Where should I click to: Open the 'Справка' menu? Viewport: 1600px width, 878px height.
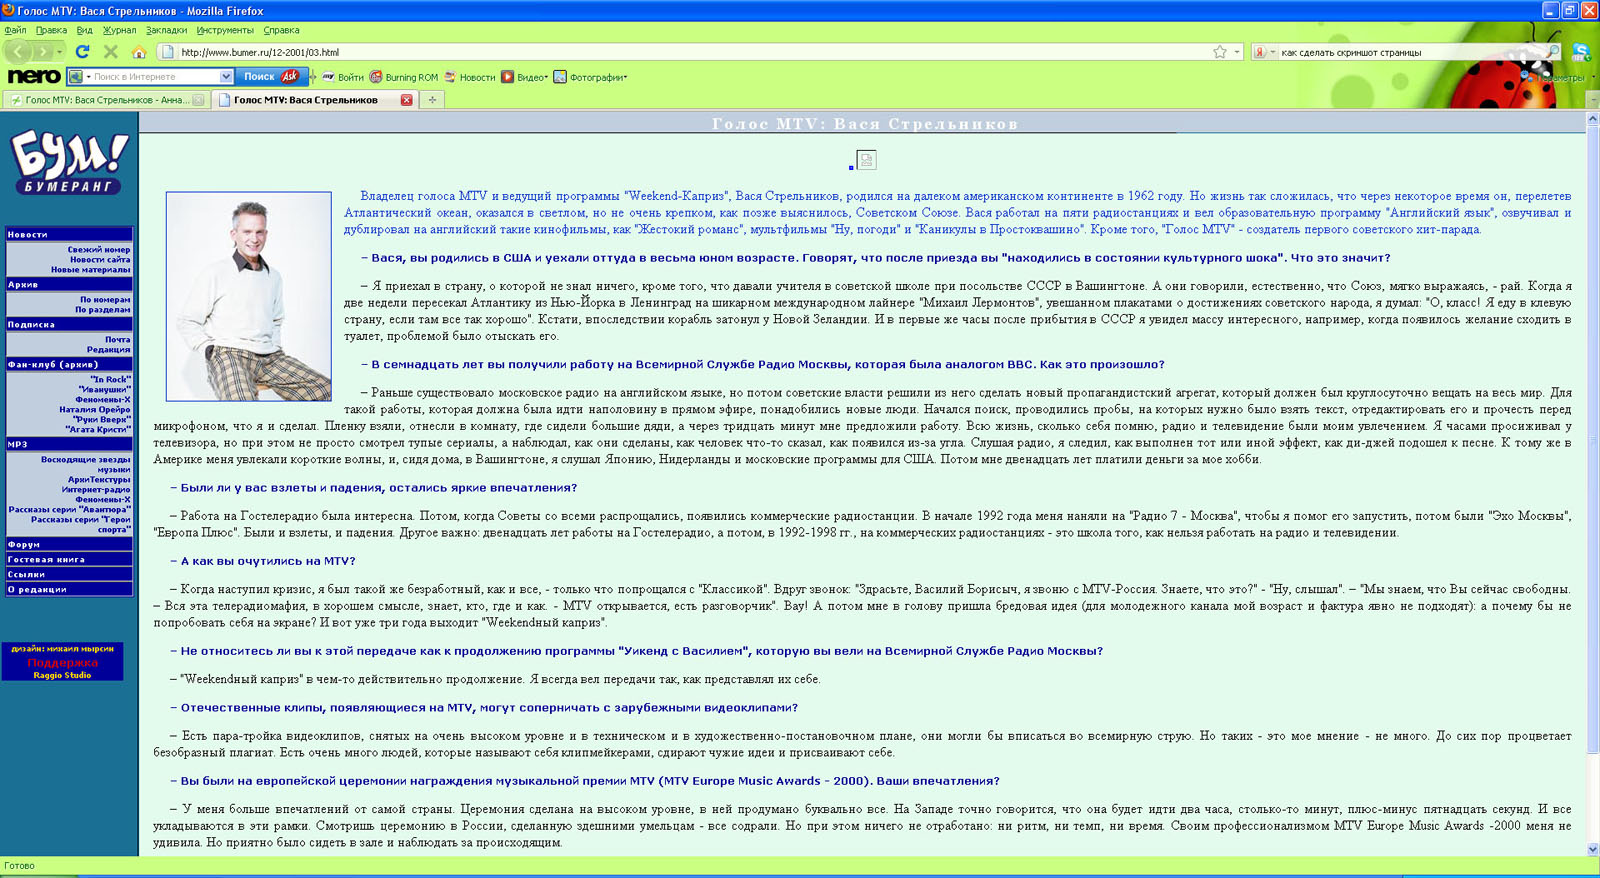[x=281, y=30]
